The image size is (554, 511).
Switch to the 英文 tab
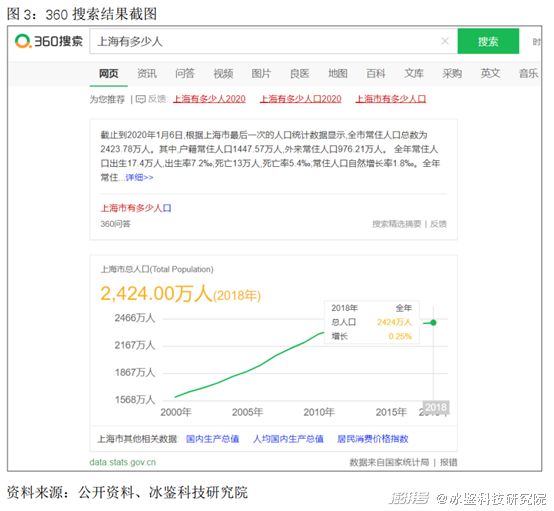[490, 74]
